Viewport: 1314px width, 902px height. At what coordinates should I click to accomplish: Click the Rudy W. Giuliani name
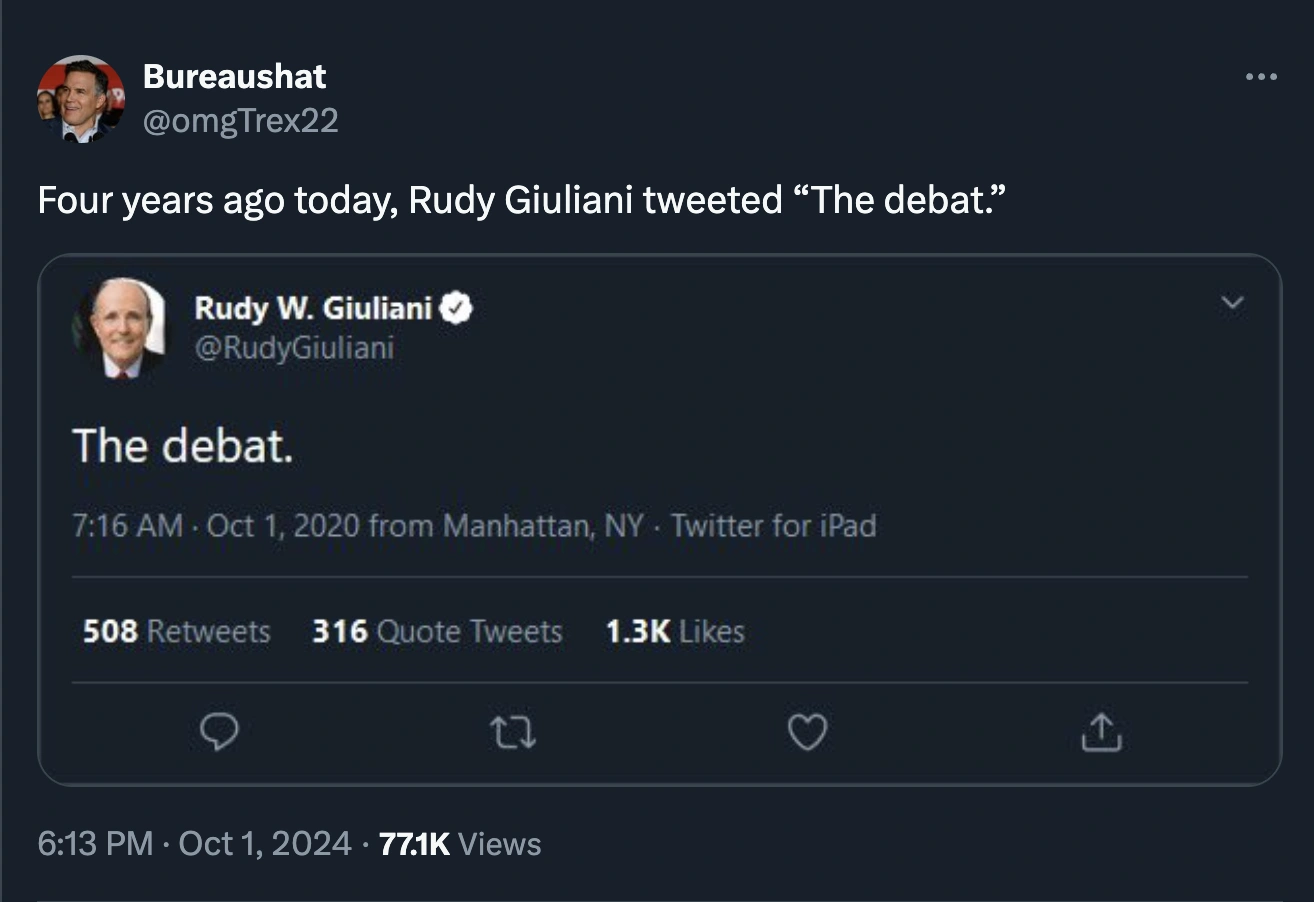tap(312, 308)
